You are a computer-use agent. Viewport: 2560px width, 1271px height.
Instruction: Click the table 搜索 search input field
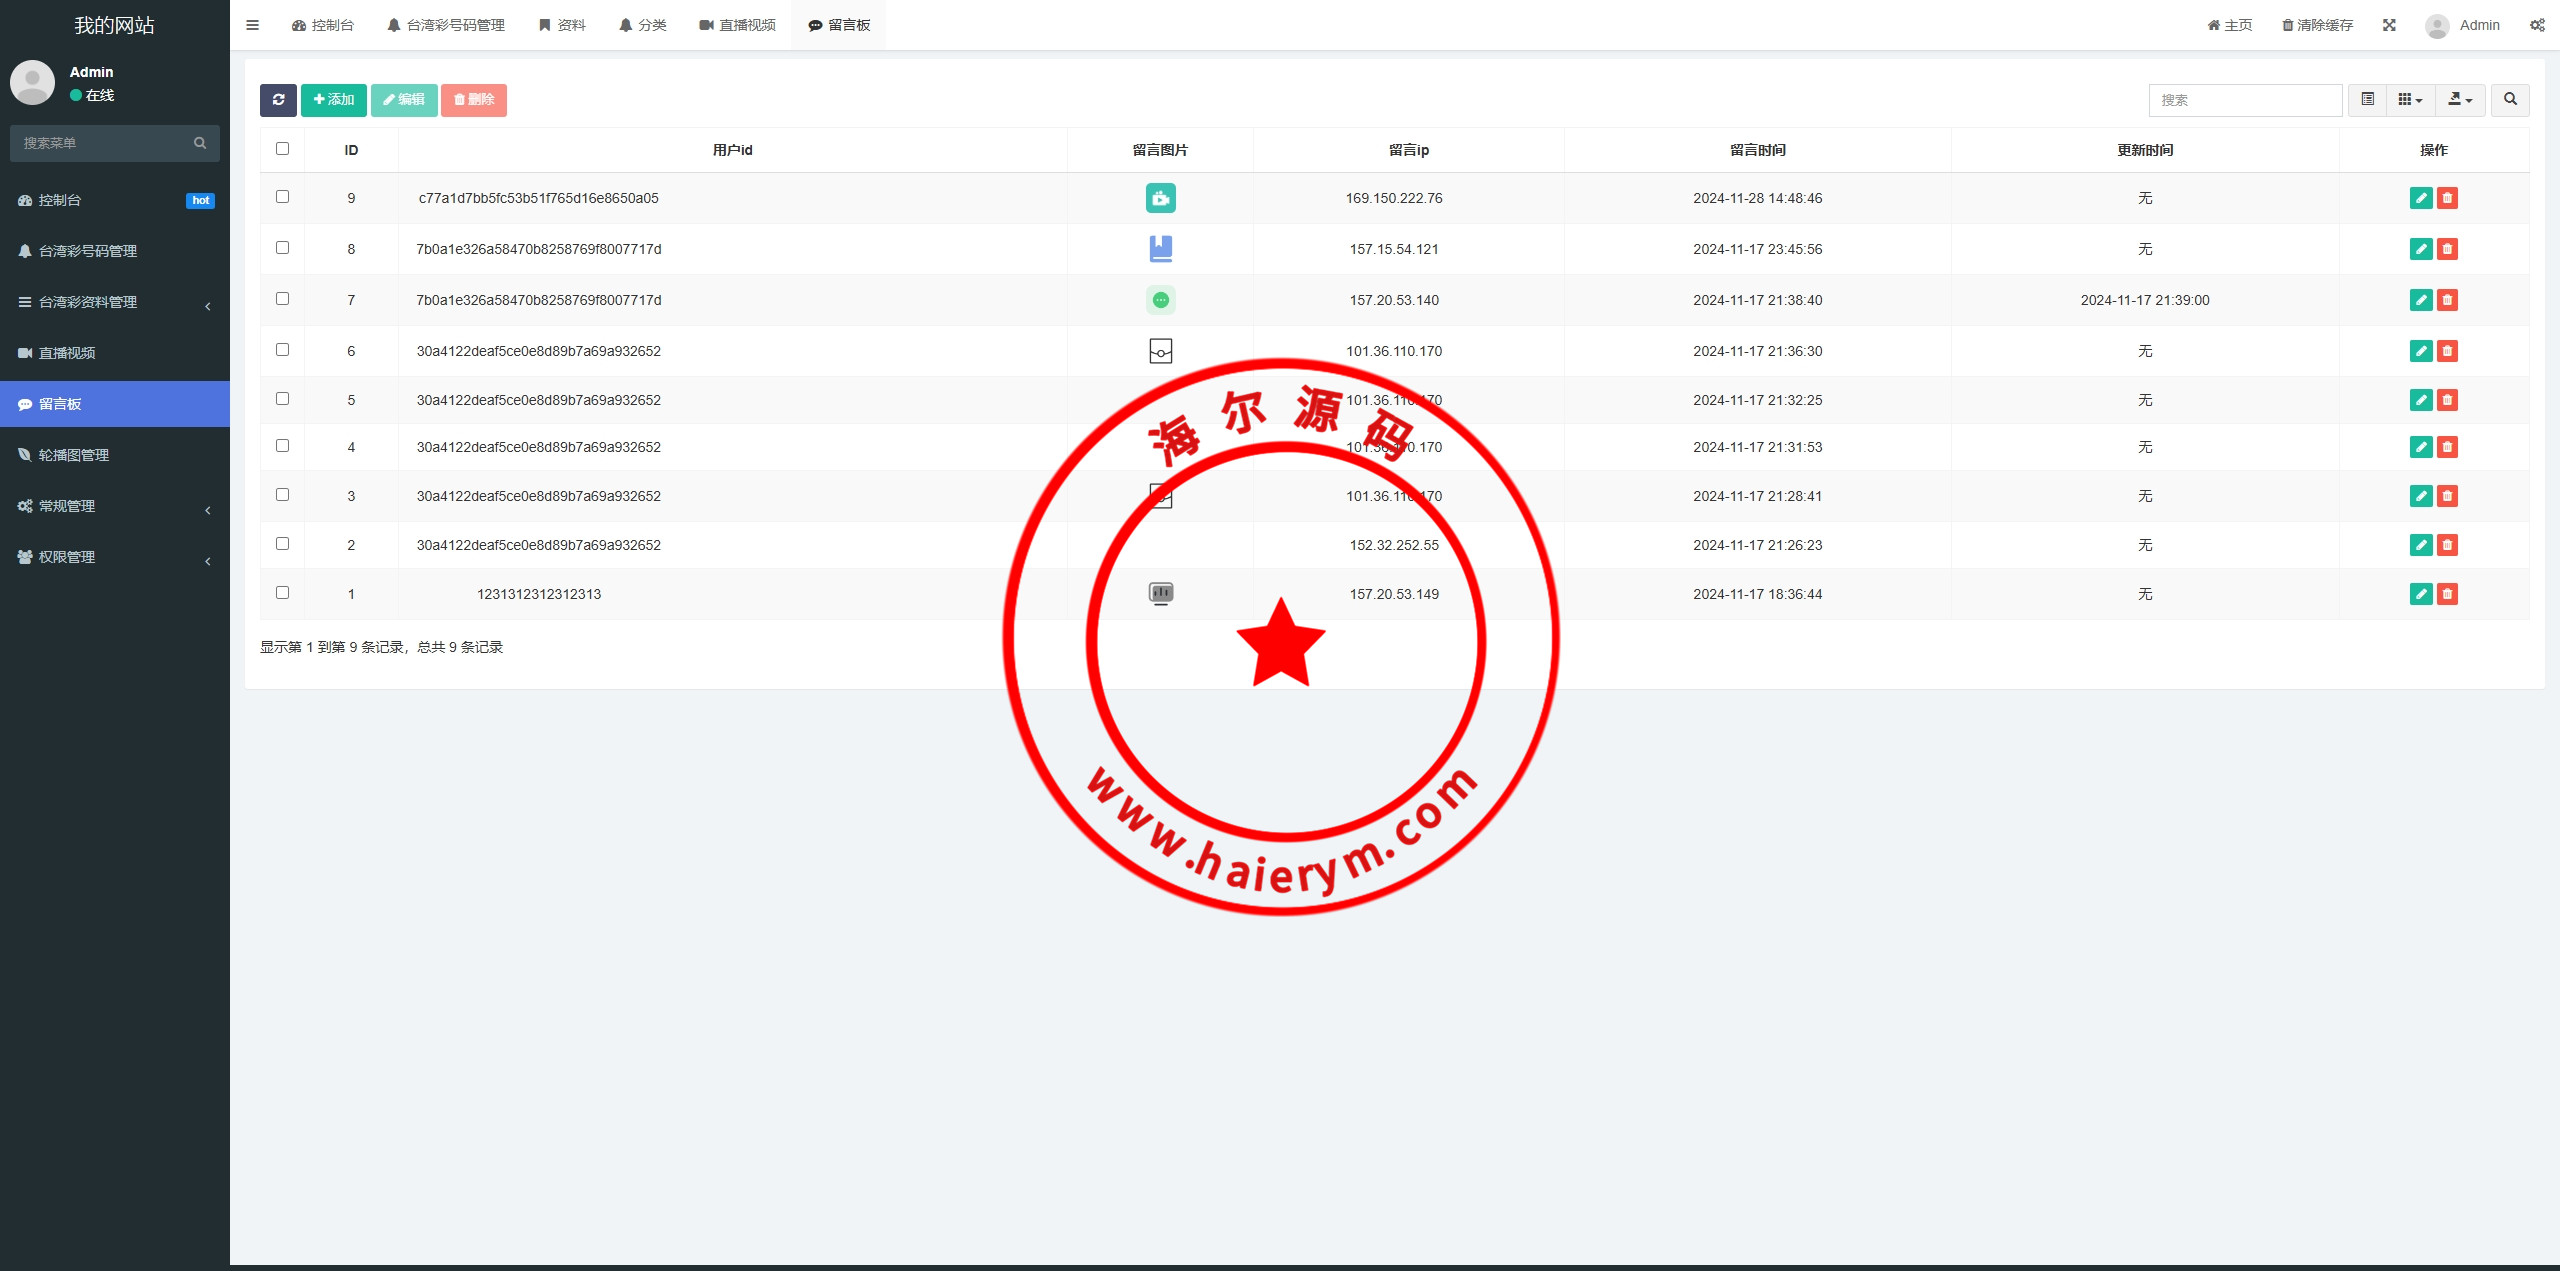pos(2245,100)
